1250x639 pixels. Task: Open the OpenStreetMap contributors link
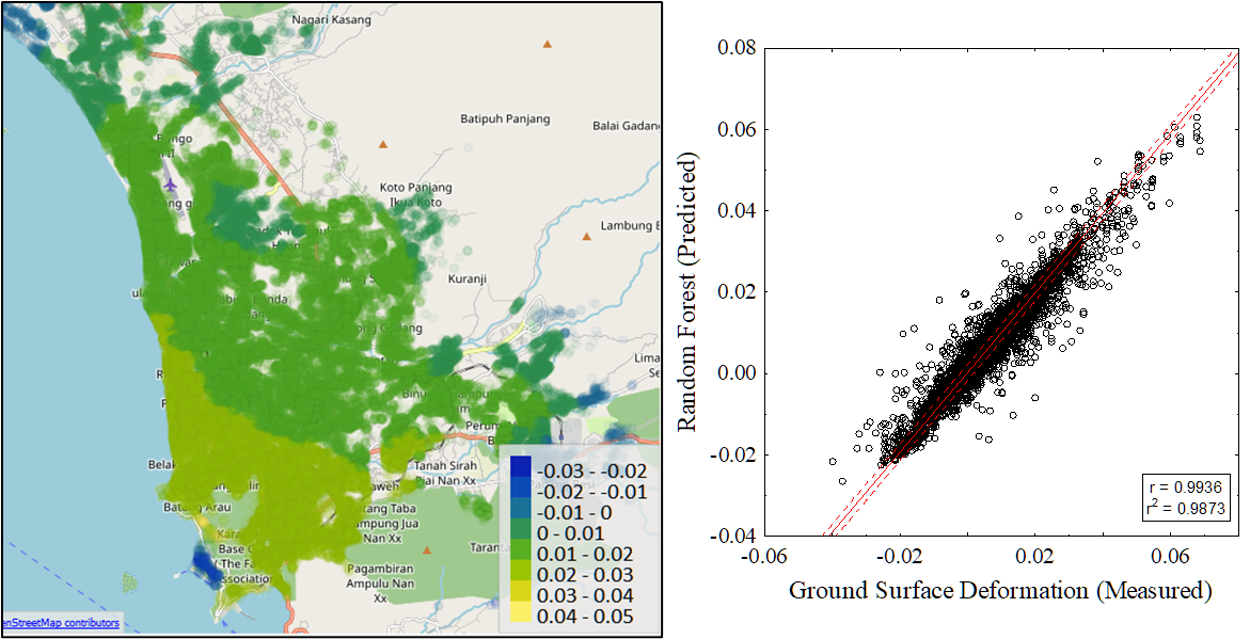click(x=60, y=623)
